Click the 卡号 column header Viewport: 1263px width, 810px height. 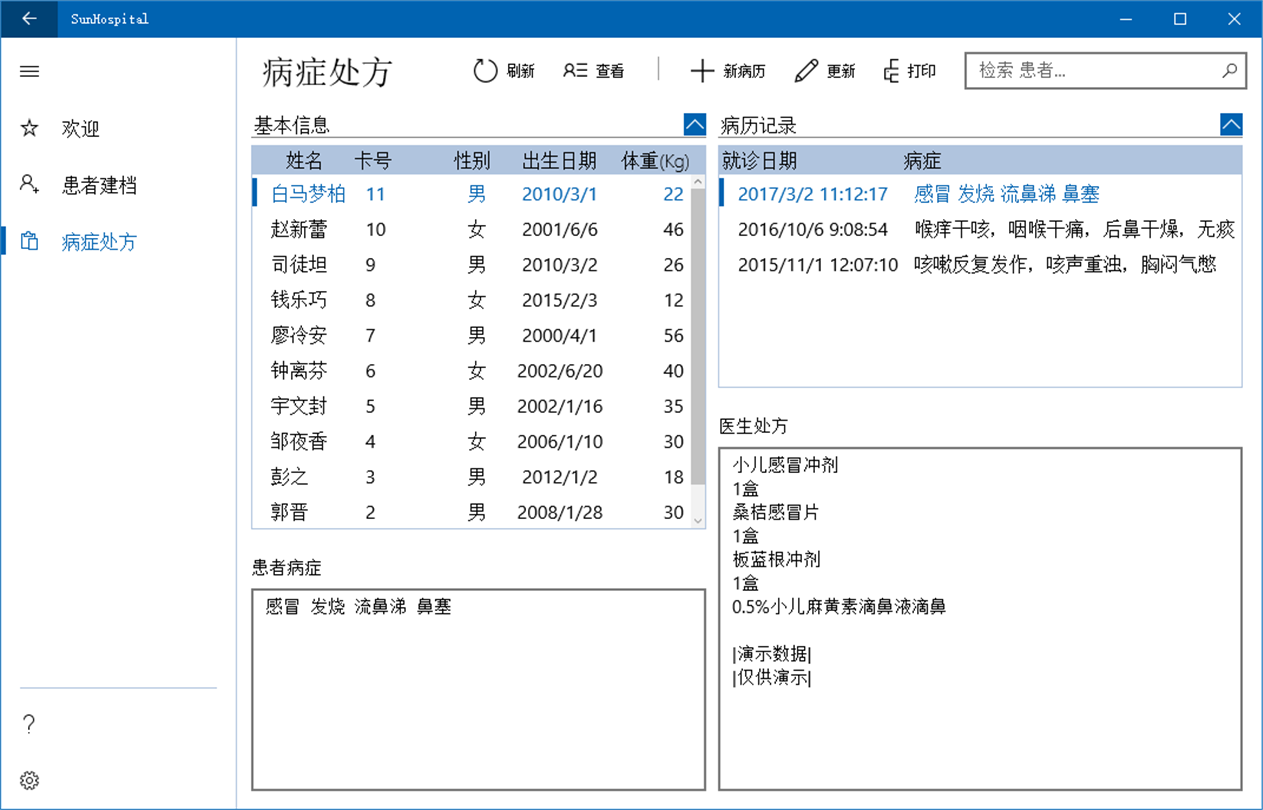coord(373,161)
